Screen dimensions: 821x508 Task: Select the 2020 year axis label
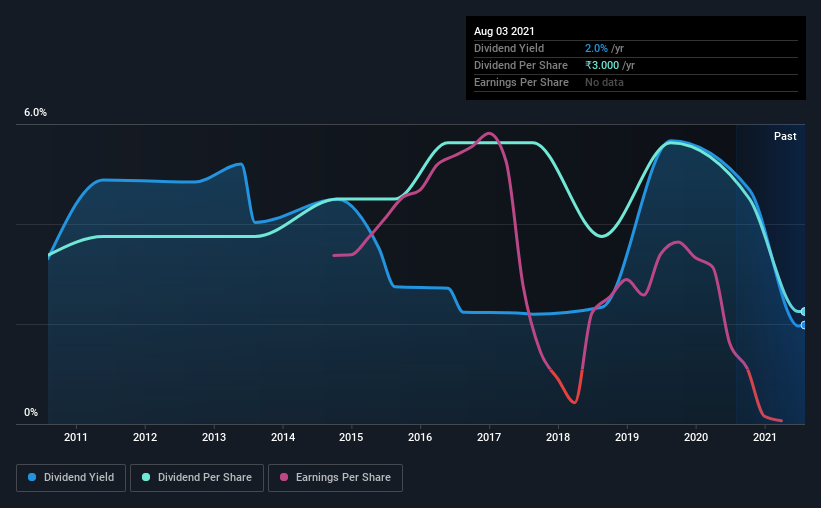pos(695,438)
